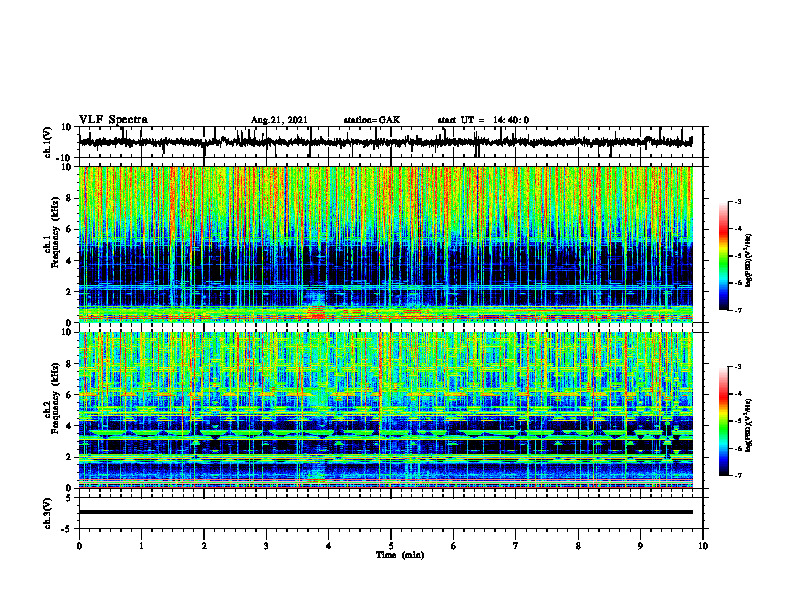The image size is (792, 612).
Task: Click the upper color bar for ch.1
Action: click(724, 256)
